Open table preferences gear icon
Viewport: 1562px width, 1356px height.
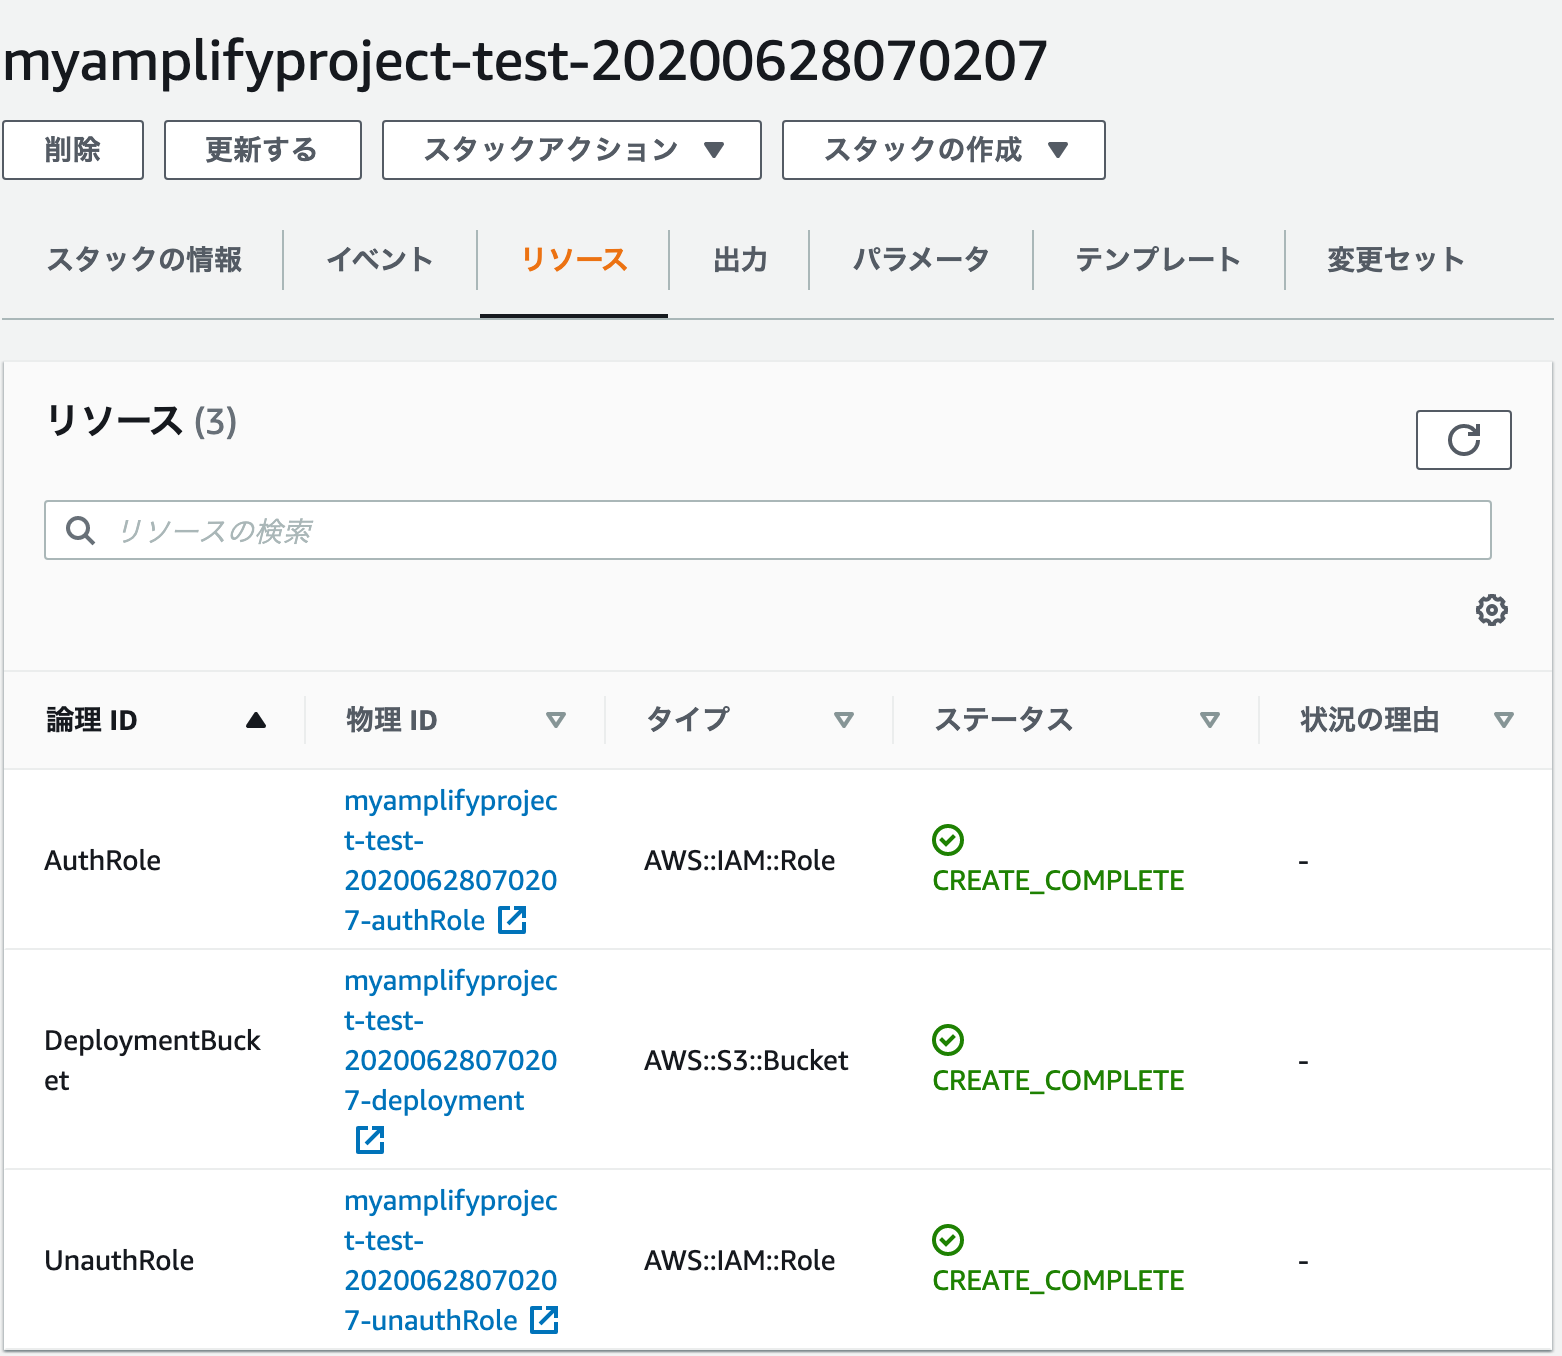point(1491,610)
